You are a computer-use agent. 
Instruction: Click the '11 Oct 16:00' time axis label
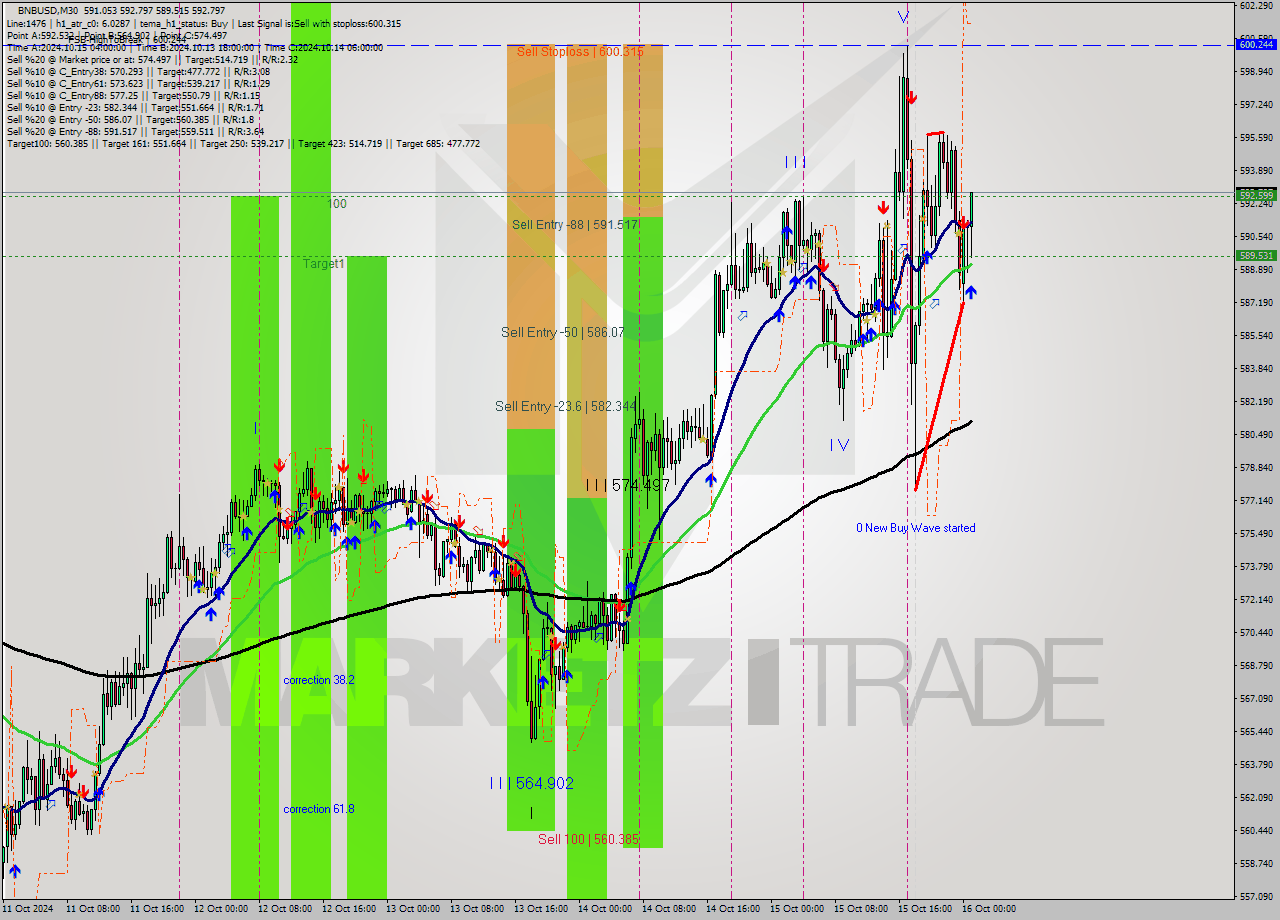pyautogui.click(x=156, y=909)
